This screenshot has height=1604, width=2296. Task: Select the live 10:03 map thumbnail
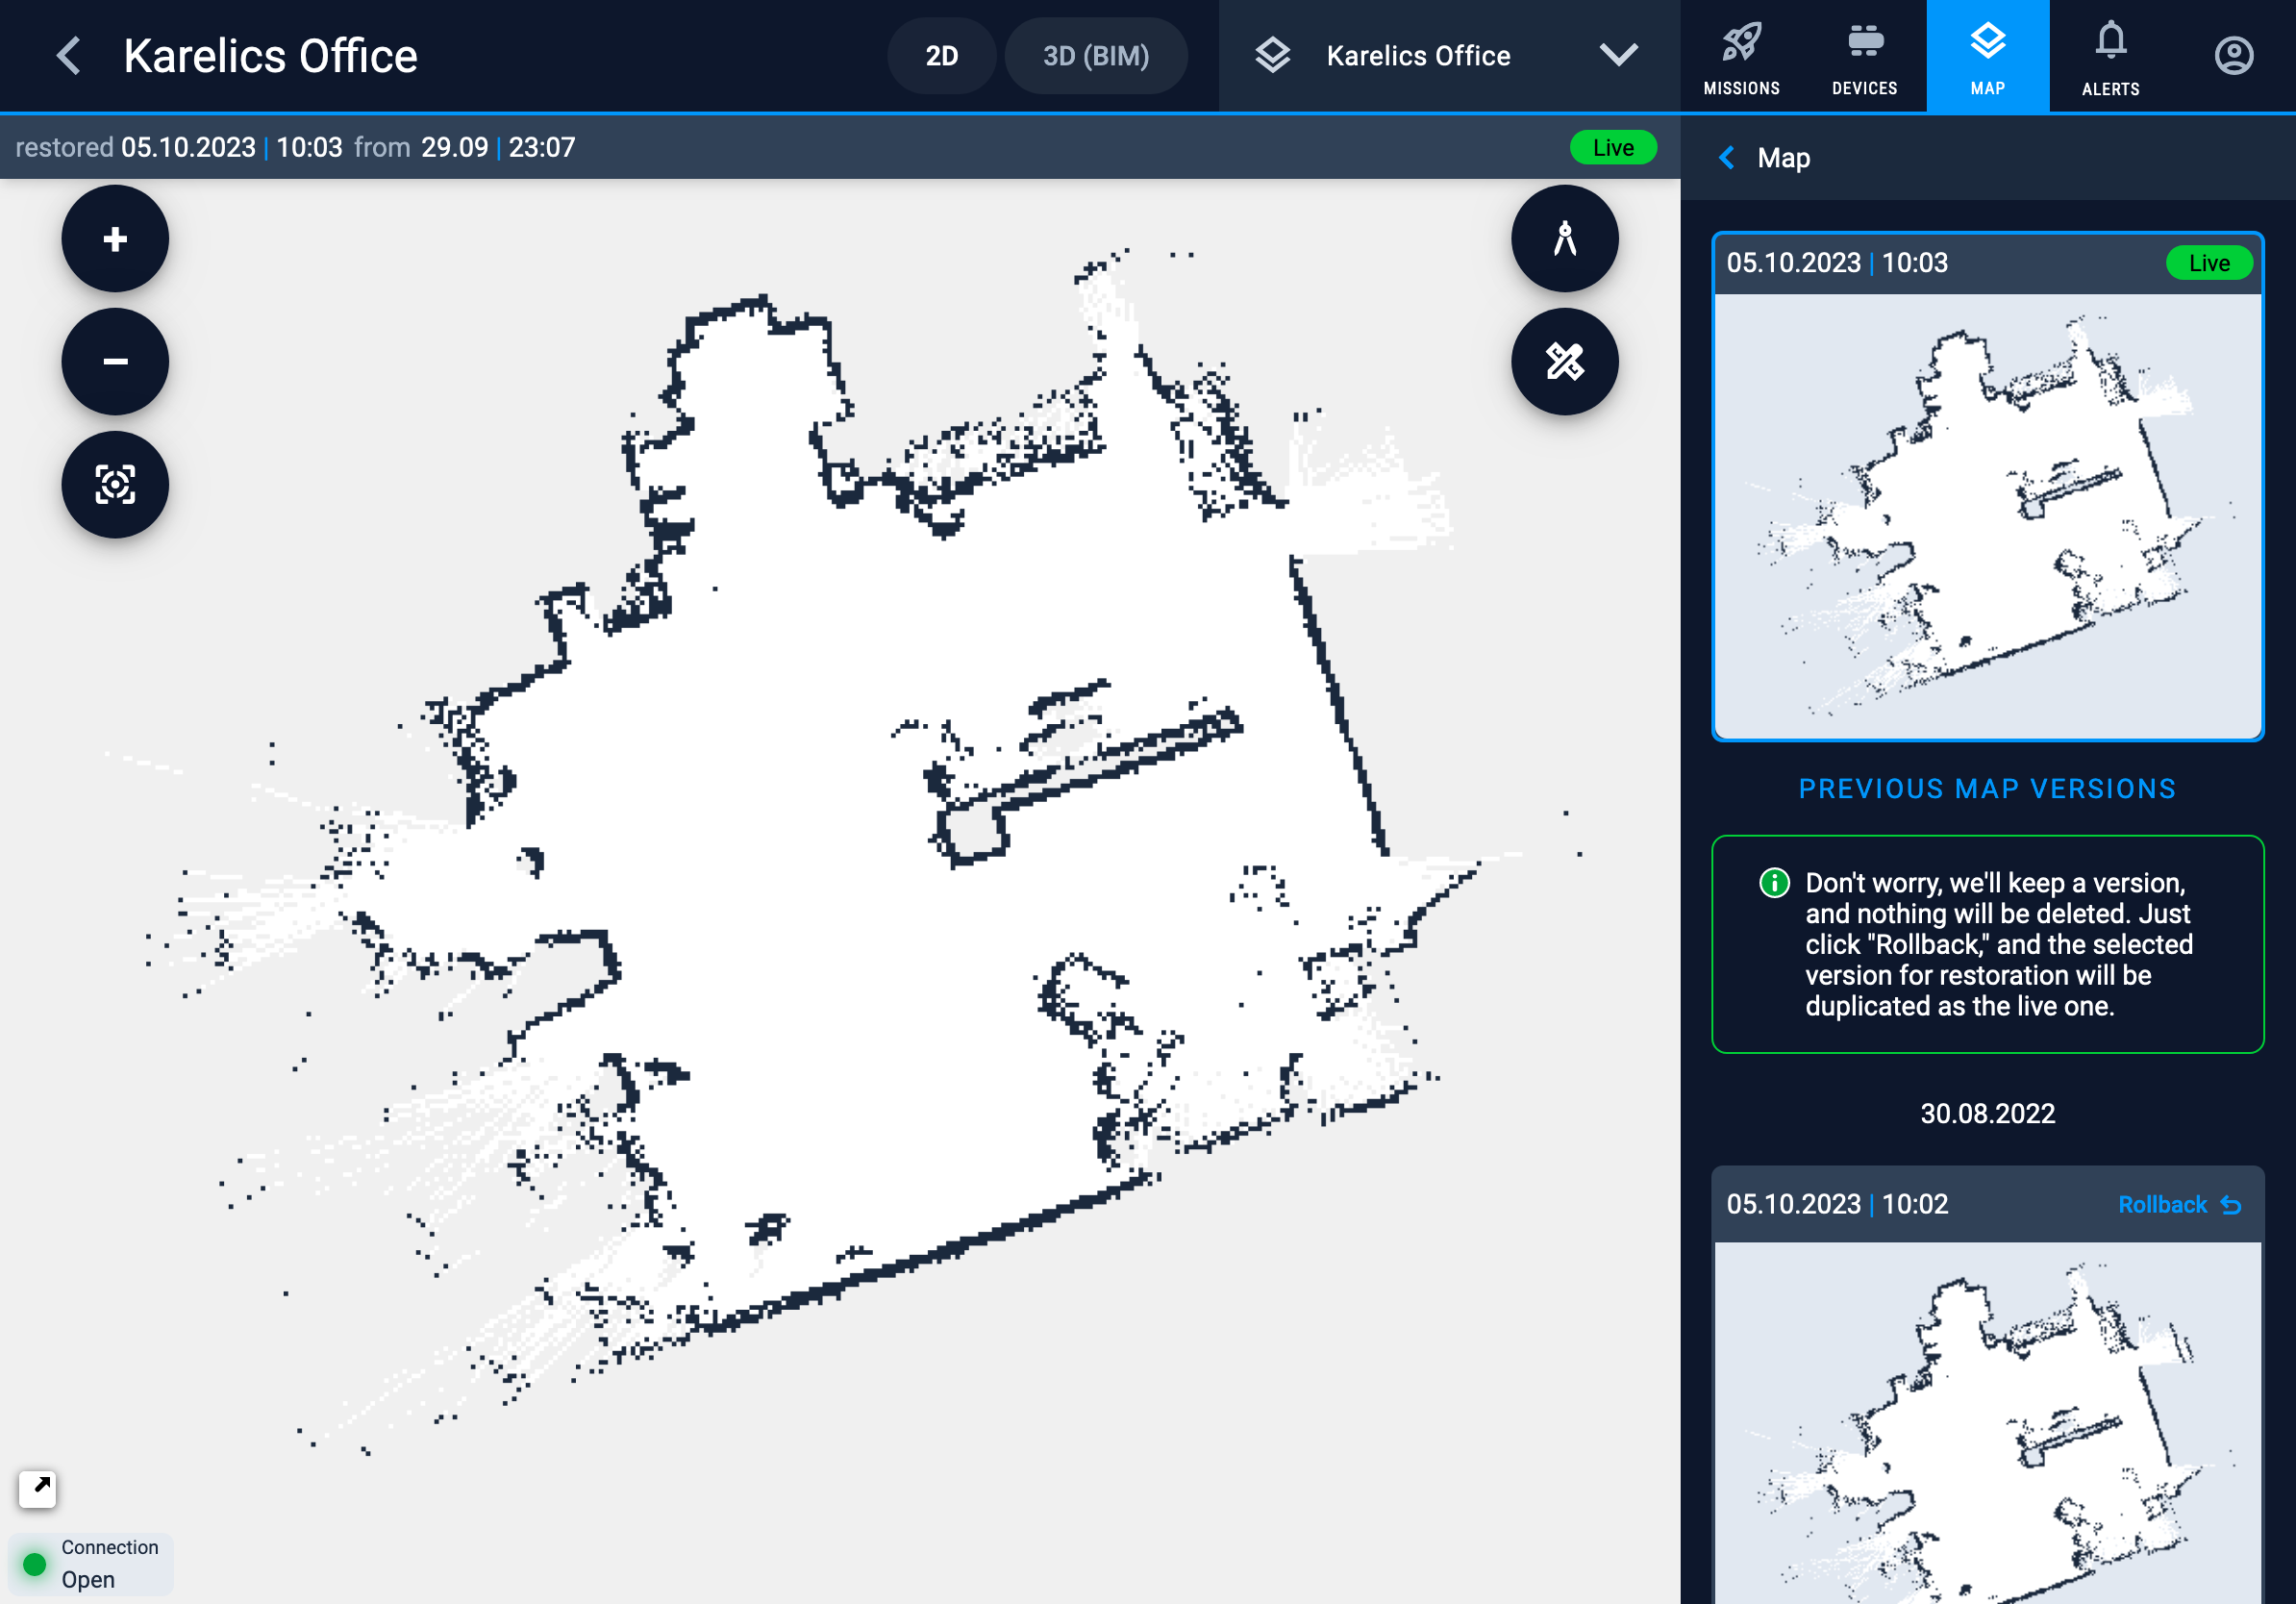(1986, 515)
